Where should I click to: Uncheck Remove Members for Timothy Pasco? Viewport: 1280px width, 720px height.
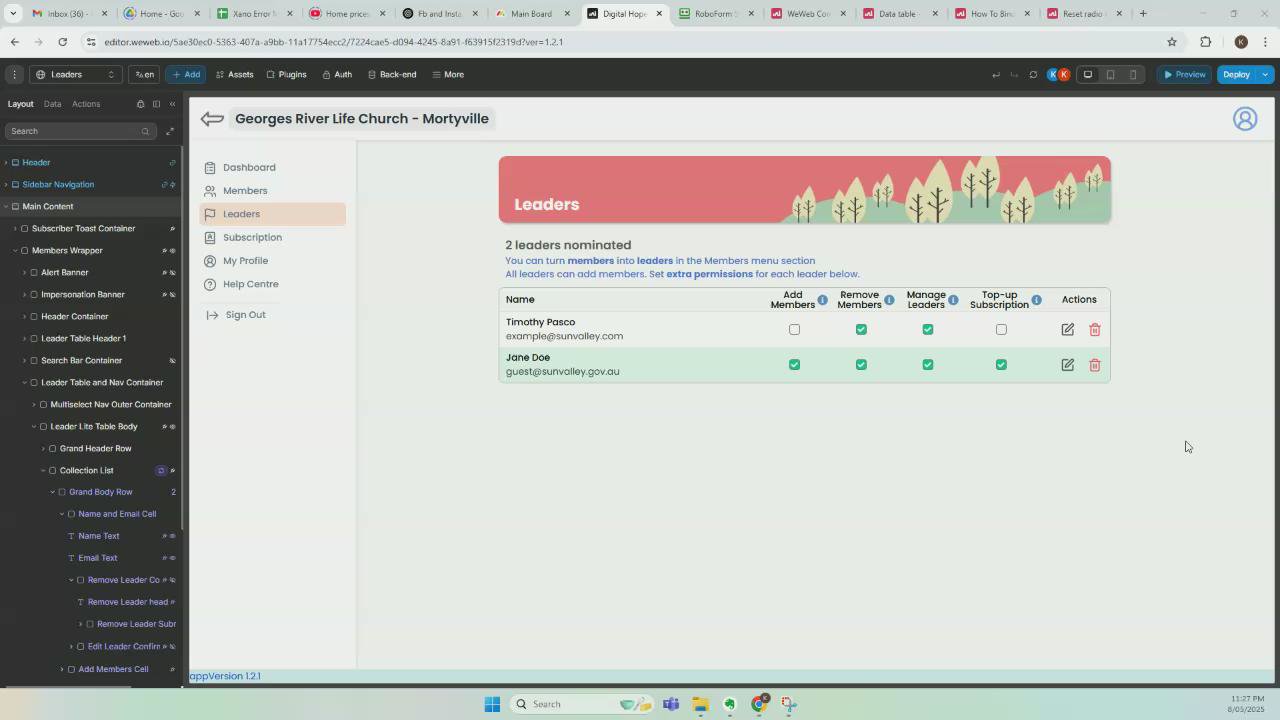click(x=861, y=330)
